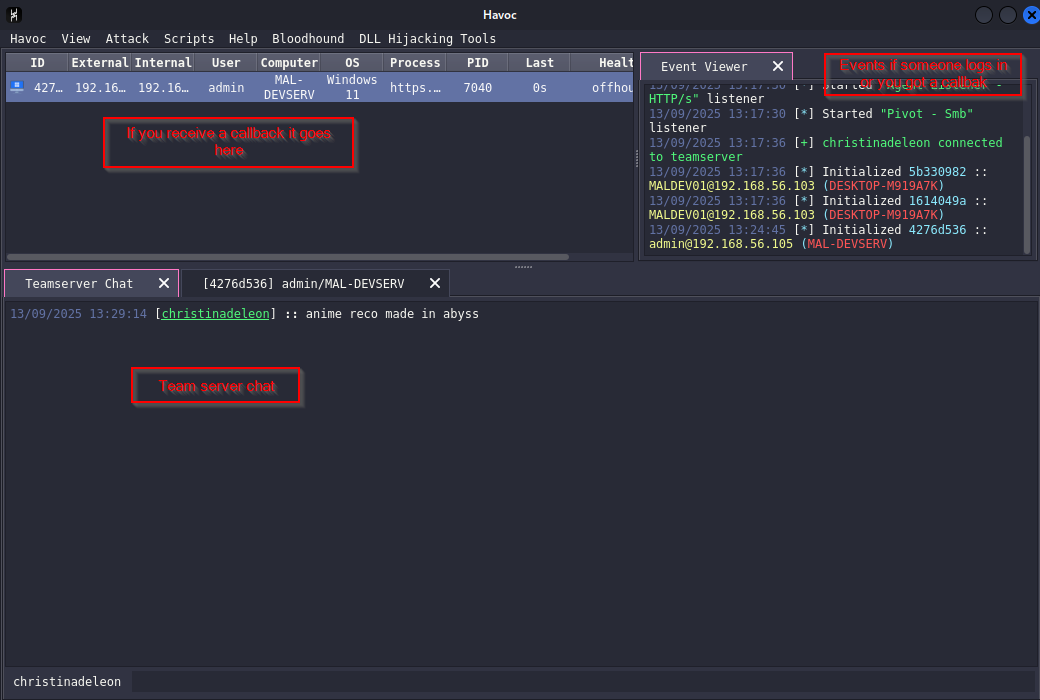Sort sessions by Computer column header
The image size is (1040, 700).
(x=289, y=62)
